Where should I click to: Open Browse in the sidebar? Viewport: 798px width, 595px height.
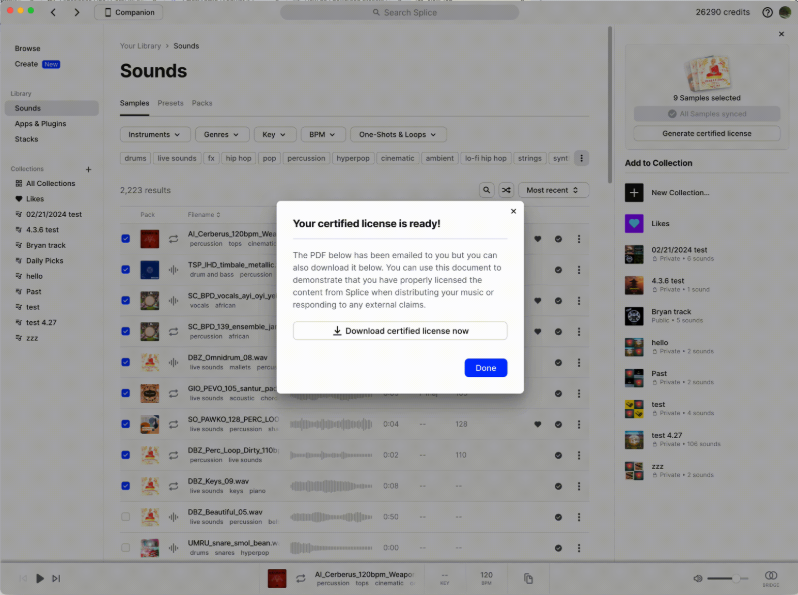[x=27, y=48]
